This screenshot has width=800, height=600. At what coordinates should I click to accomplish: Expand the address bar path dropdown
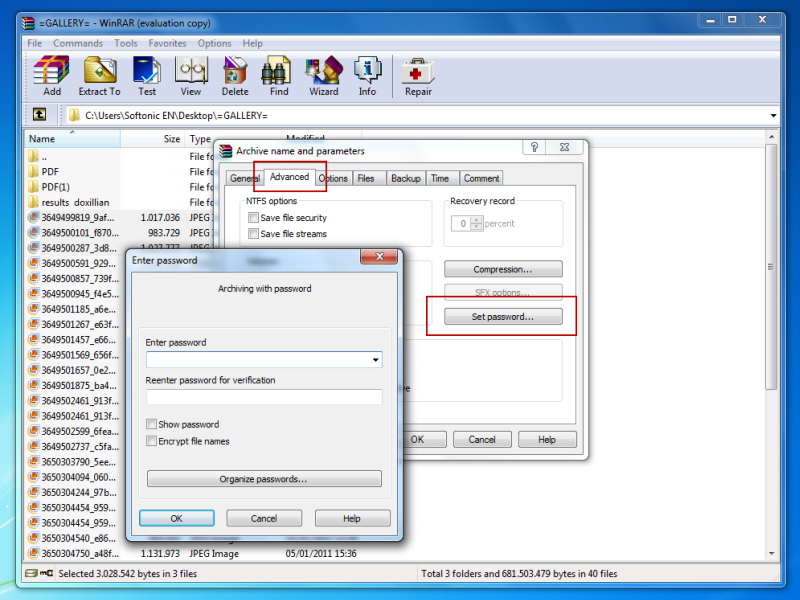[773, 115]
